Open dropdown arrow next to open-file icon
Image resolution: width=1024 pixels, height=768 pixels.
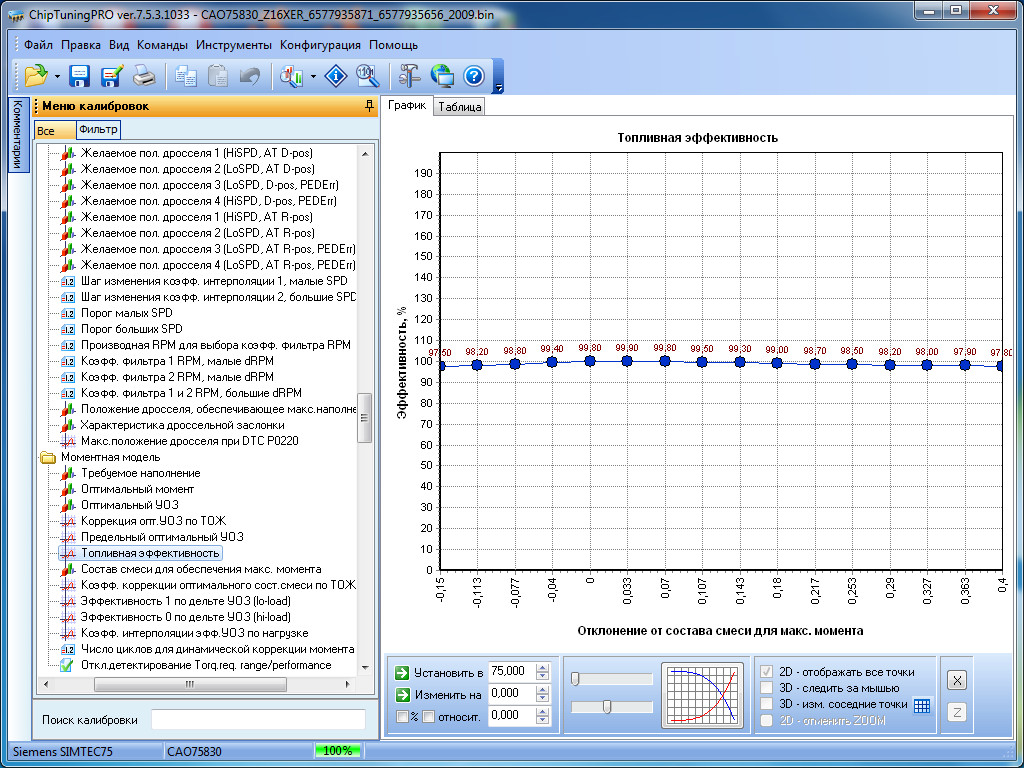click(58, 76)
